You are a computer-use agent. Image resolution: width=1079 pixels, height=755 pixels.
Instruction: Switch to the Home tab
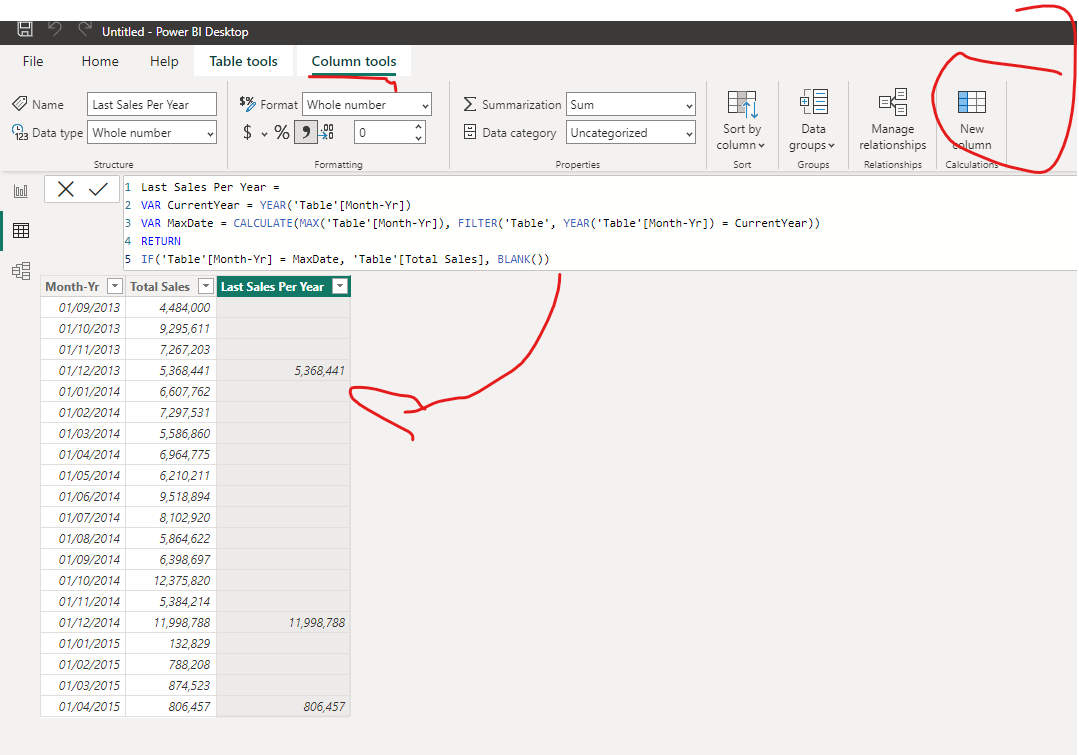(x=100, y=61)
